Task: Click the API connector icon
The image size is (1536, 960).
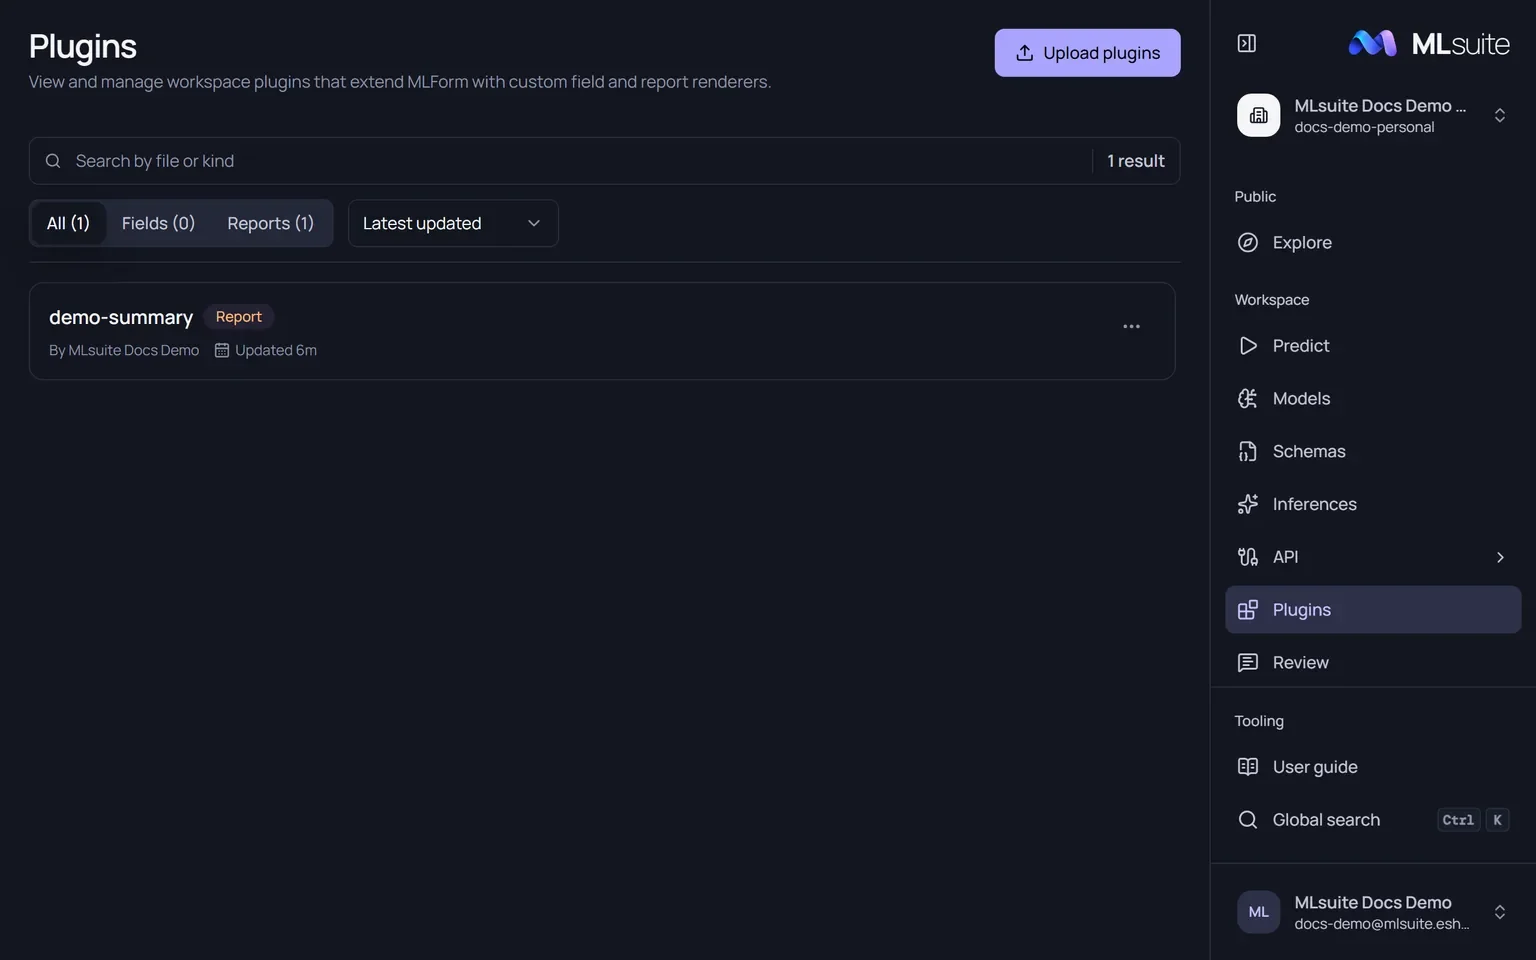Action: [x=1248, y=557]
